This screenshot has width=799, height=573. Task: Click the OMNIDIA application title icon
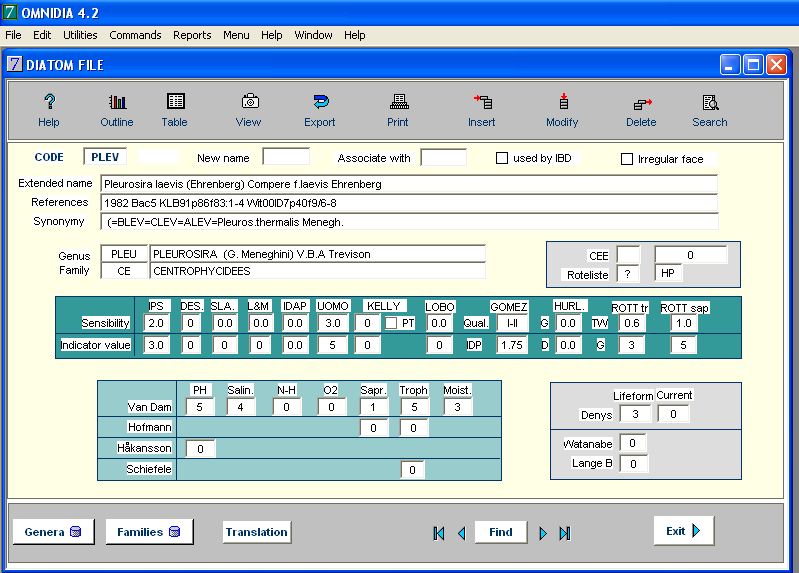pos(10,12)
